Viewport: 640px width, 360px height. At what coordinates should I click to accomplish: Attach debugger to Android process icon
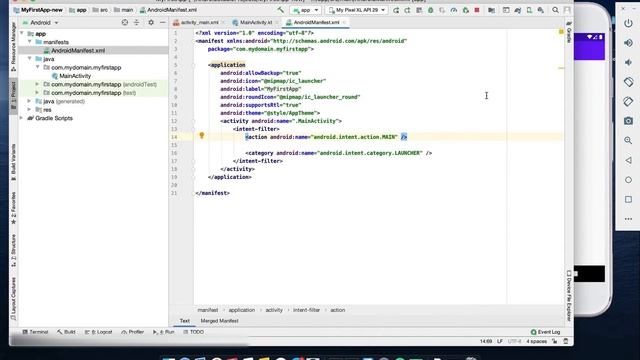point(465,10)
